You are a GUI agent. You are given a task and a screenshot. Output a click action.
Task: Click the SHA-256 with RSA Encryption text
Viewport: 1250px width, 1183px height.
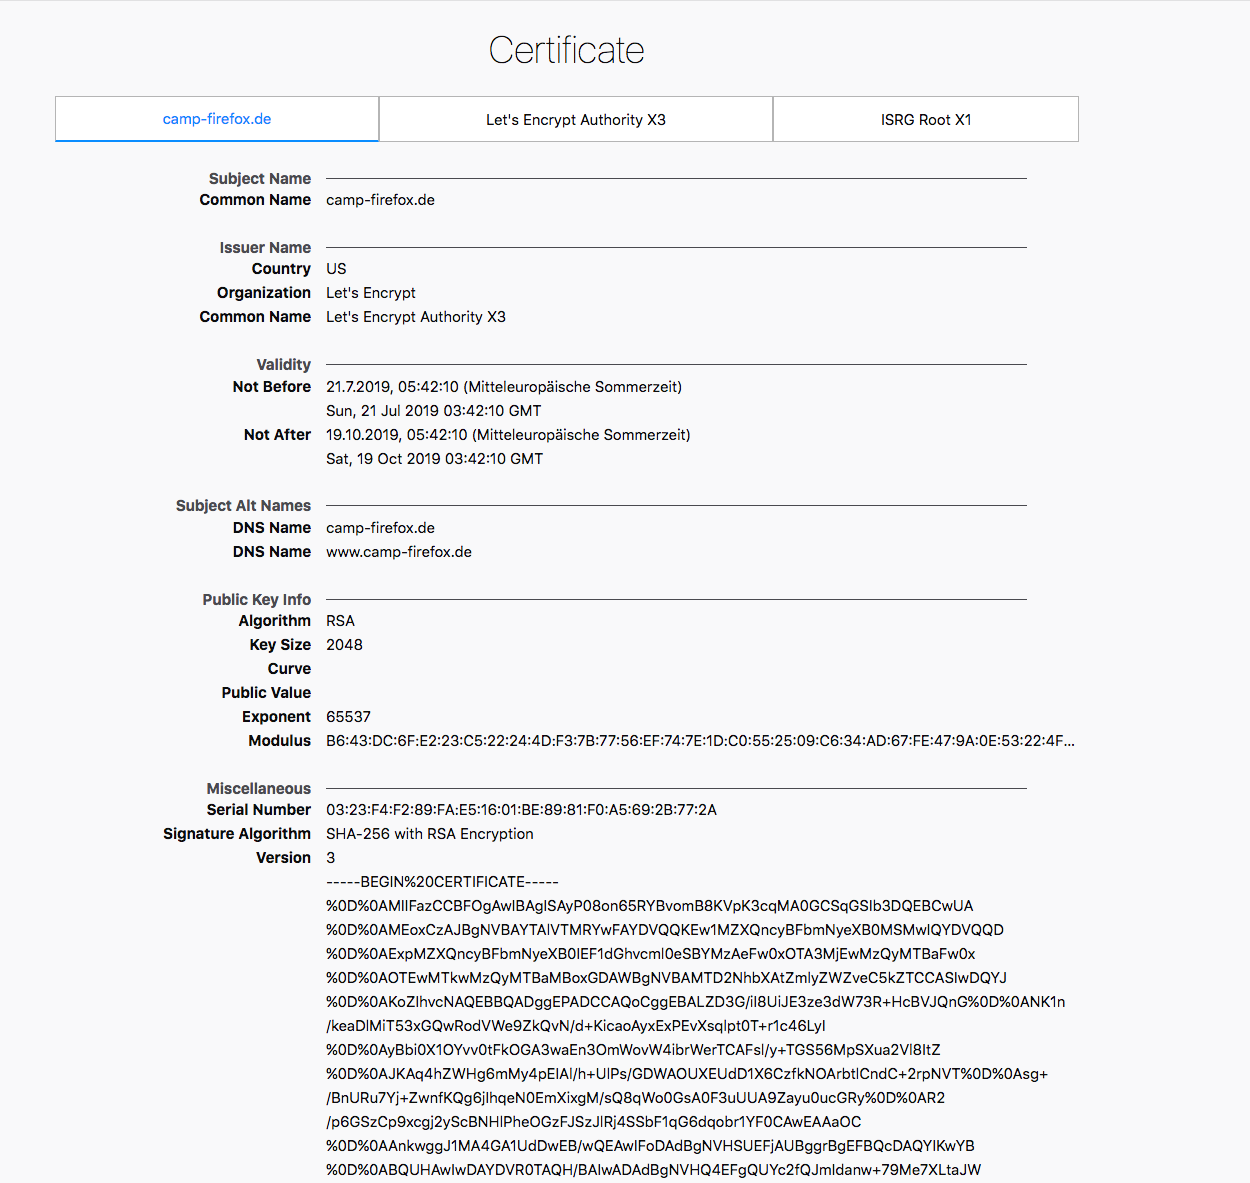coord(429,834)
